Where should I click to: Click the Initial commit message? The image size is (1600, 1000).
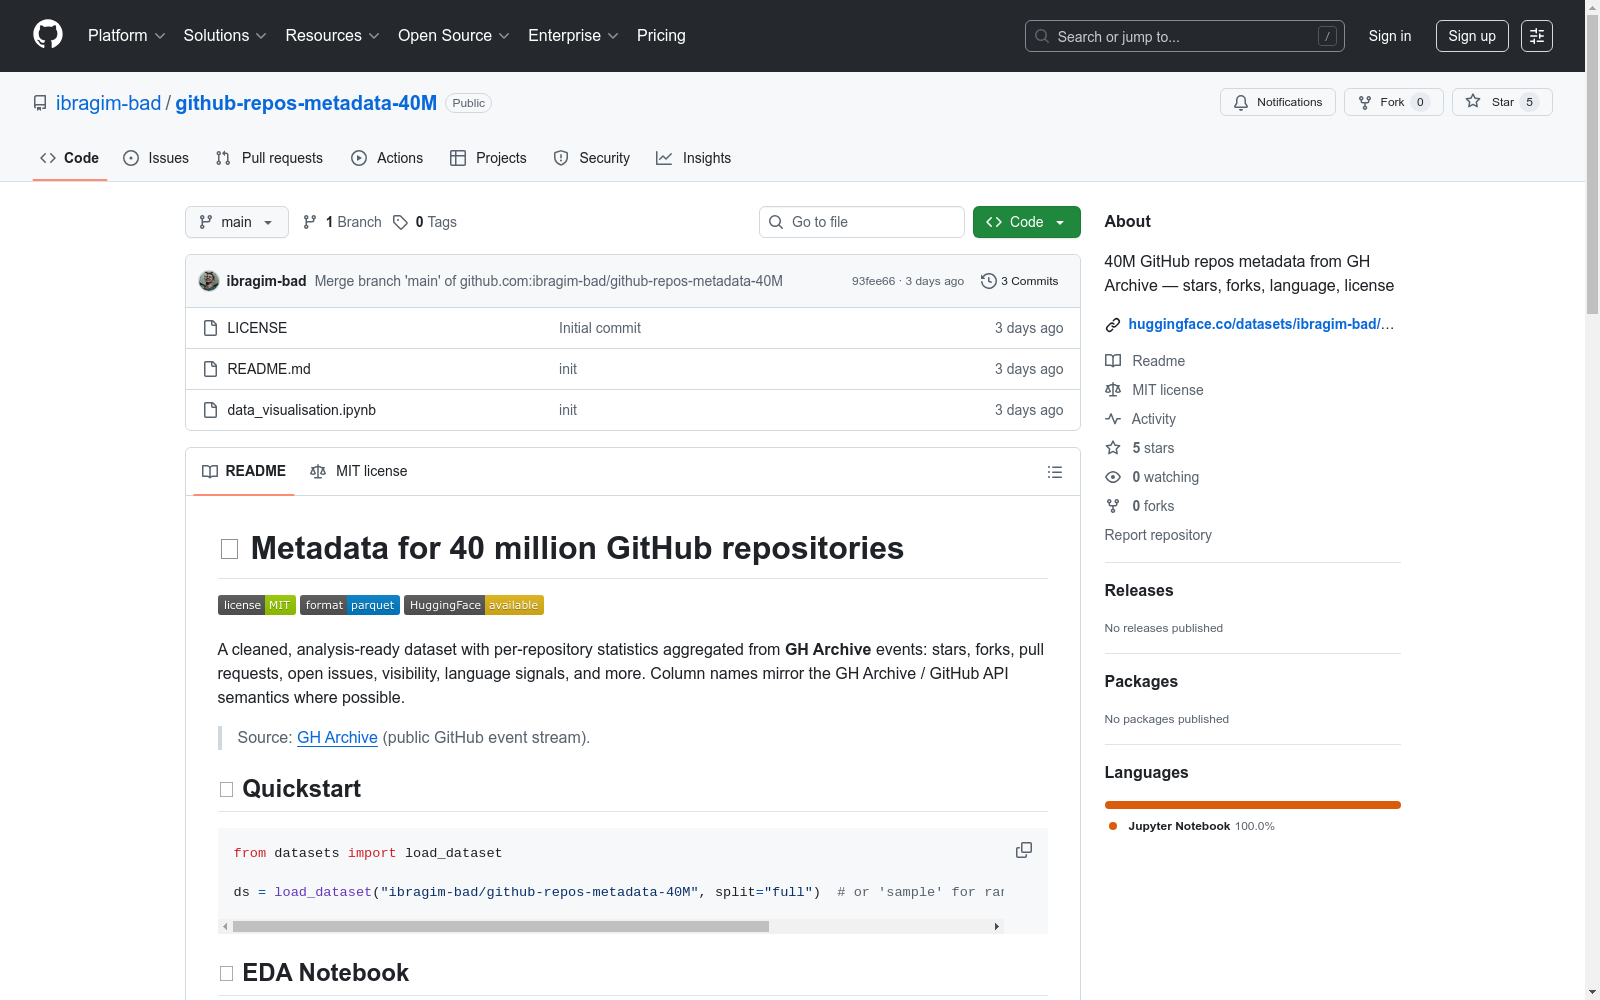coord(600,328)
